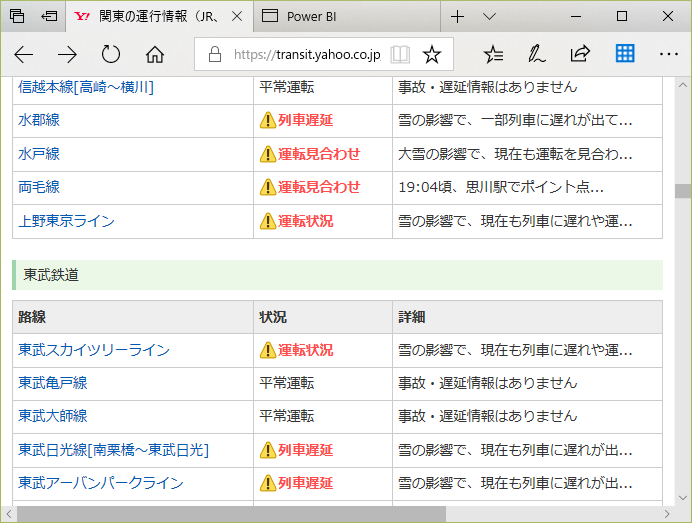Open the 水戸線 line link

[39, 154]
